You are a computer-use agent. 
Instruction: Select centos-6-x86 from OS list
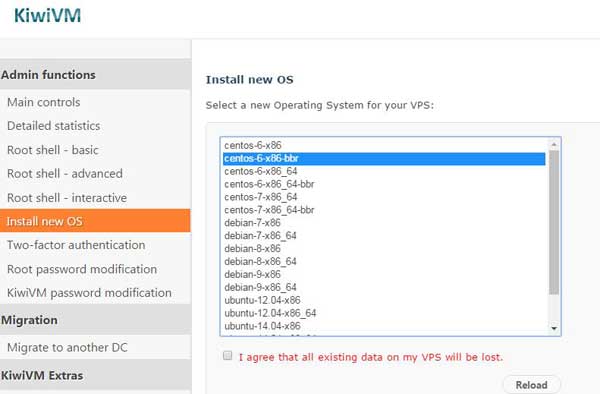pyautogui.click(x=384, y=145)
